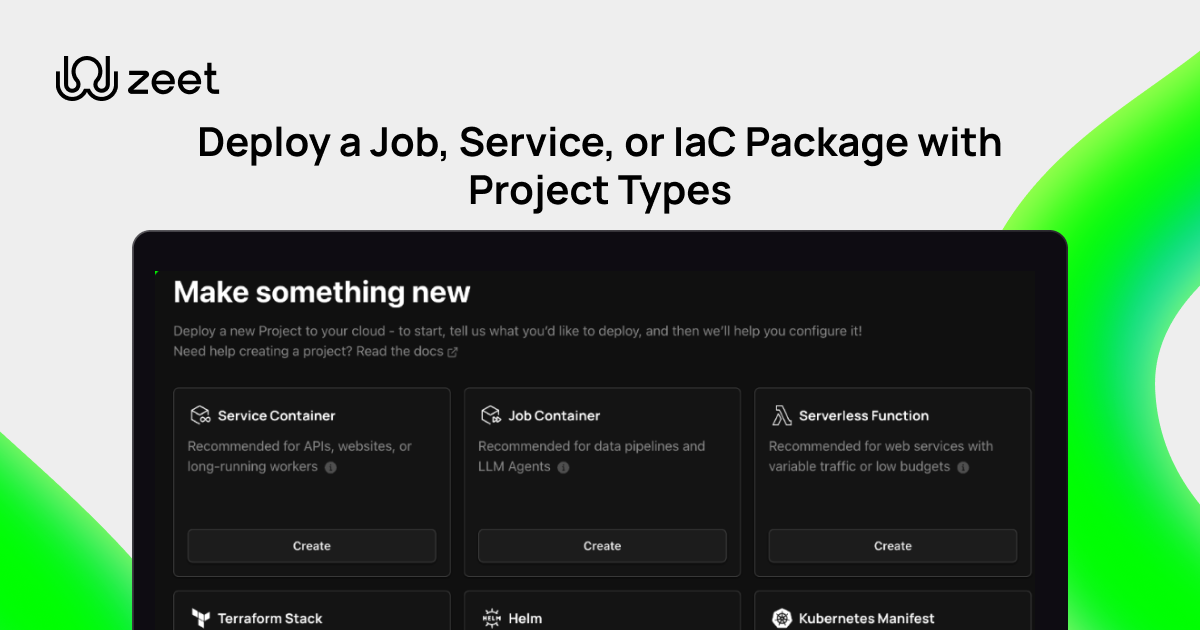The image size is (1200, 630).
Task: Select the Terraform Stack icon
Action: tap(203, 617)
